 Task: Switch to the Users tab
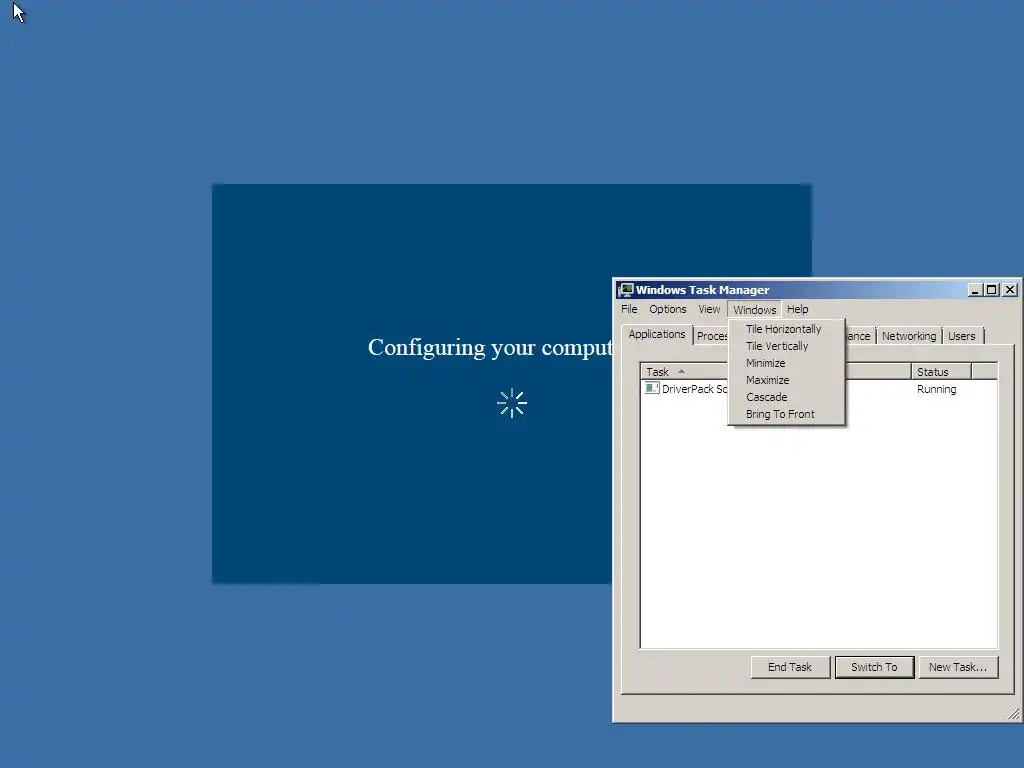click(962, 336)
